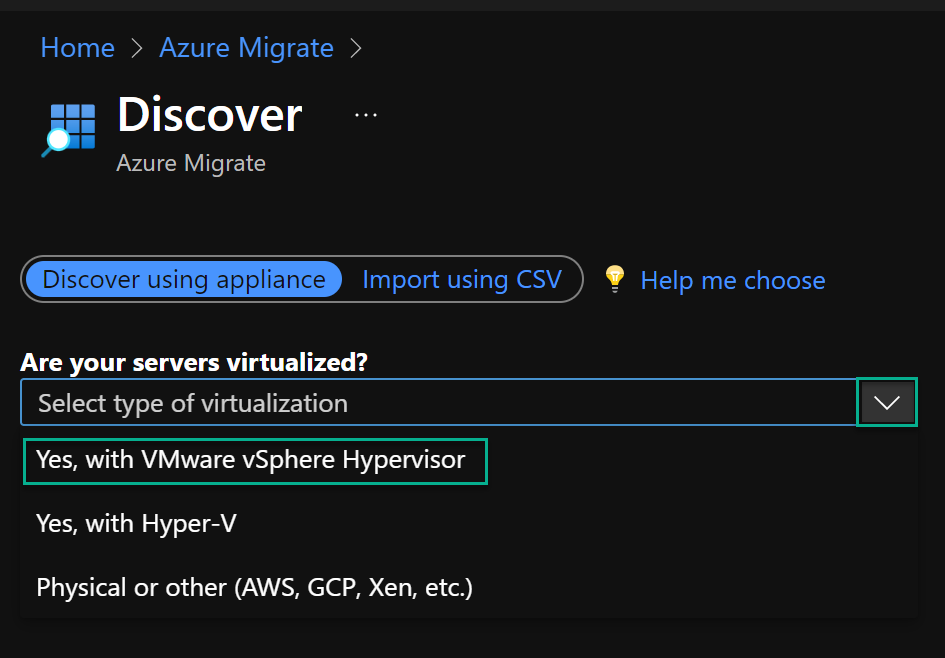Open Azure Migrate breadcrumb link
Screen dimensions: 945x658
click(246, 48)
